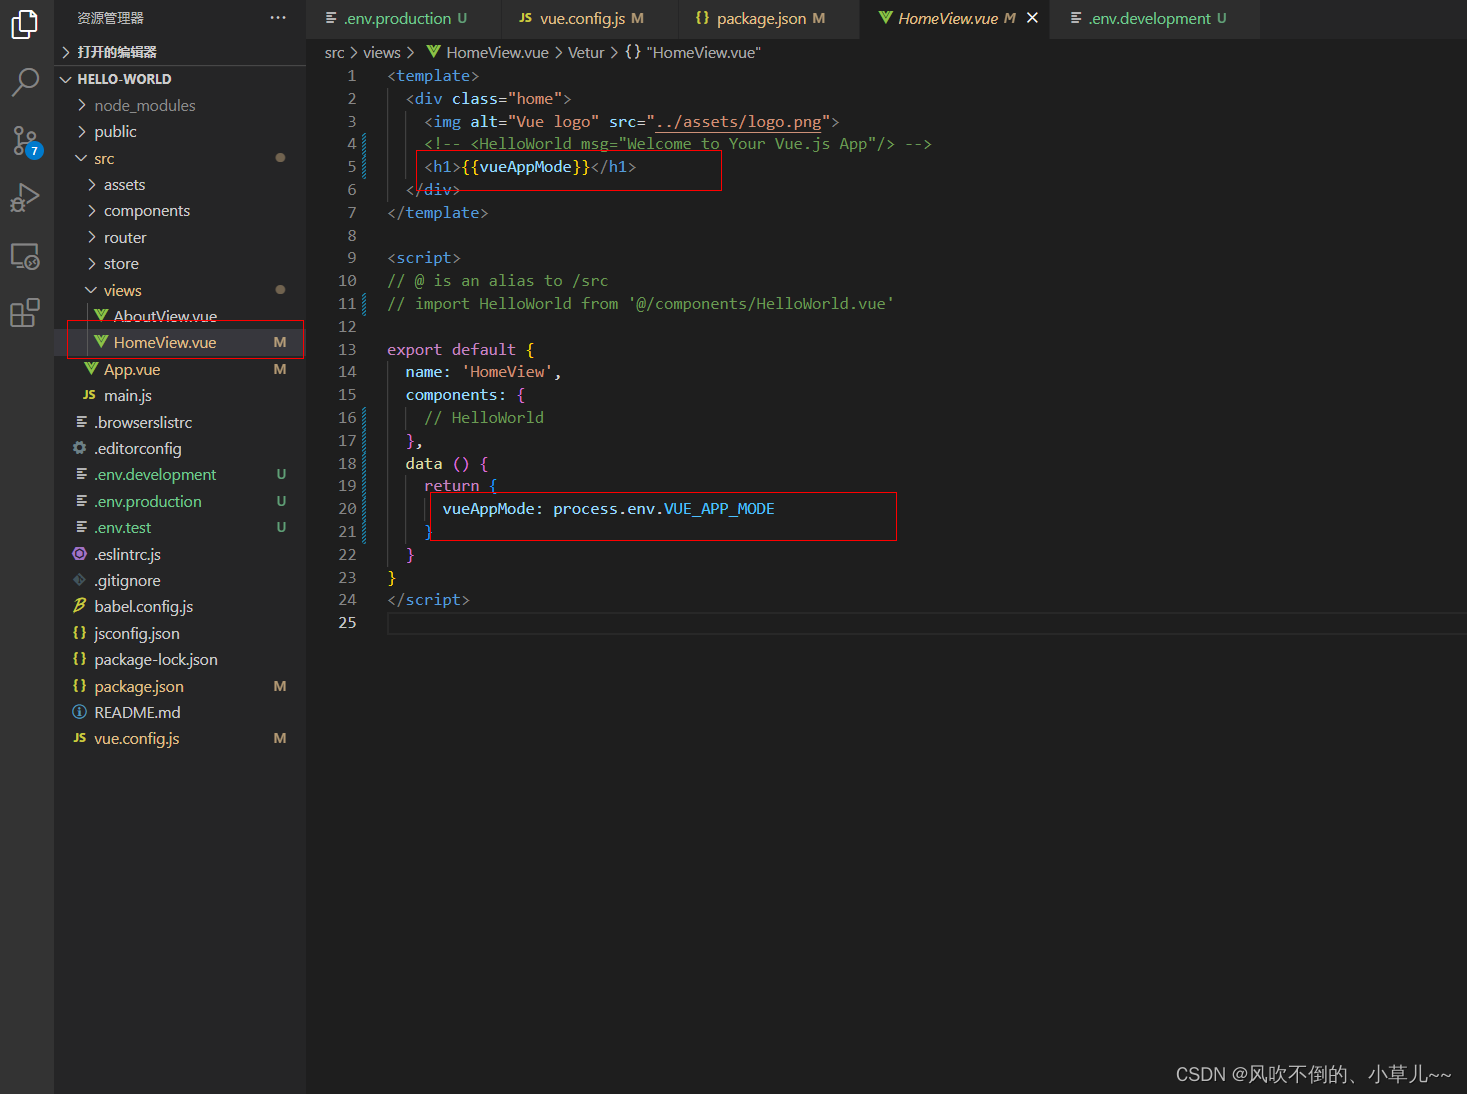Click the "HomeView.vue" object breadcrumb
The height and width of the screenshot is (1094, 1467).
click(693, 53)
